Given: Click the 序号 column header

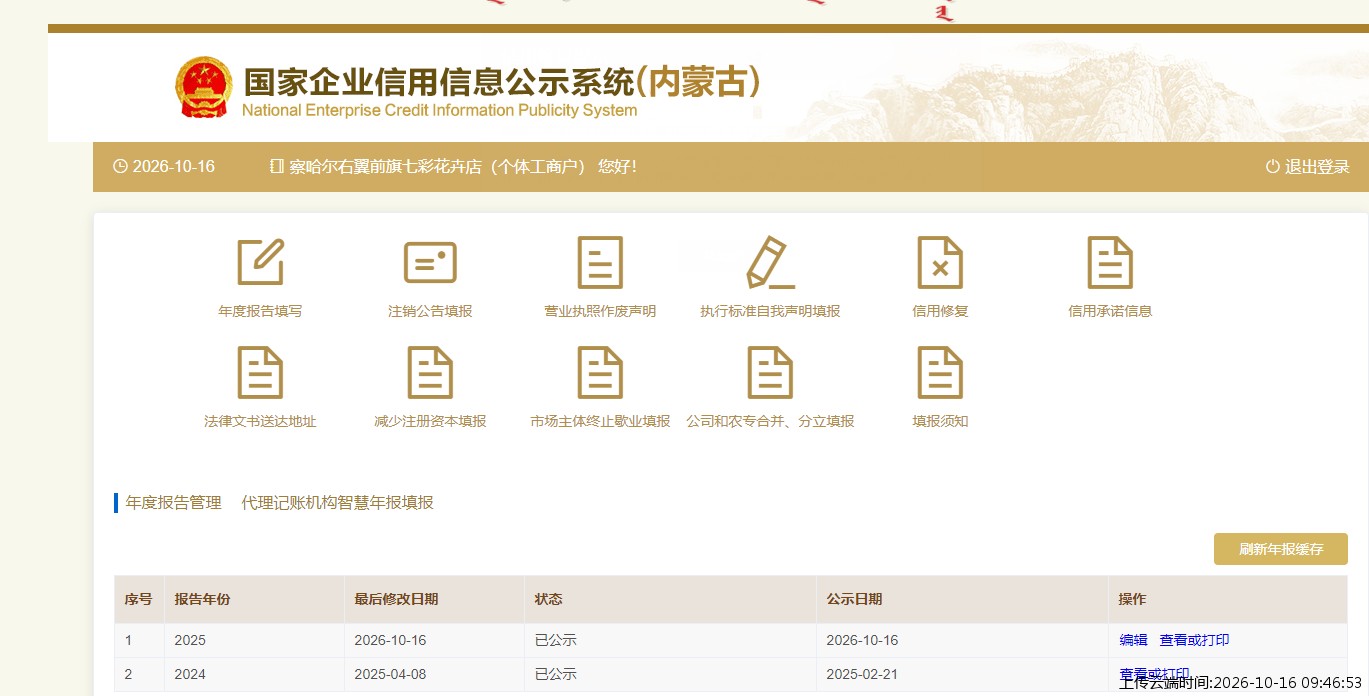Looking at the screenshot, I should point(139,599).
